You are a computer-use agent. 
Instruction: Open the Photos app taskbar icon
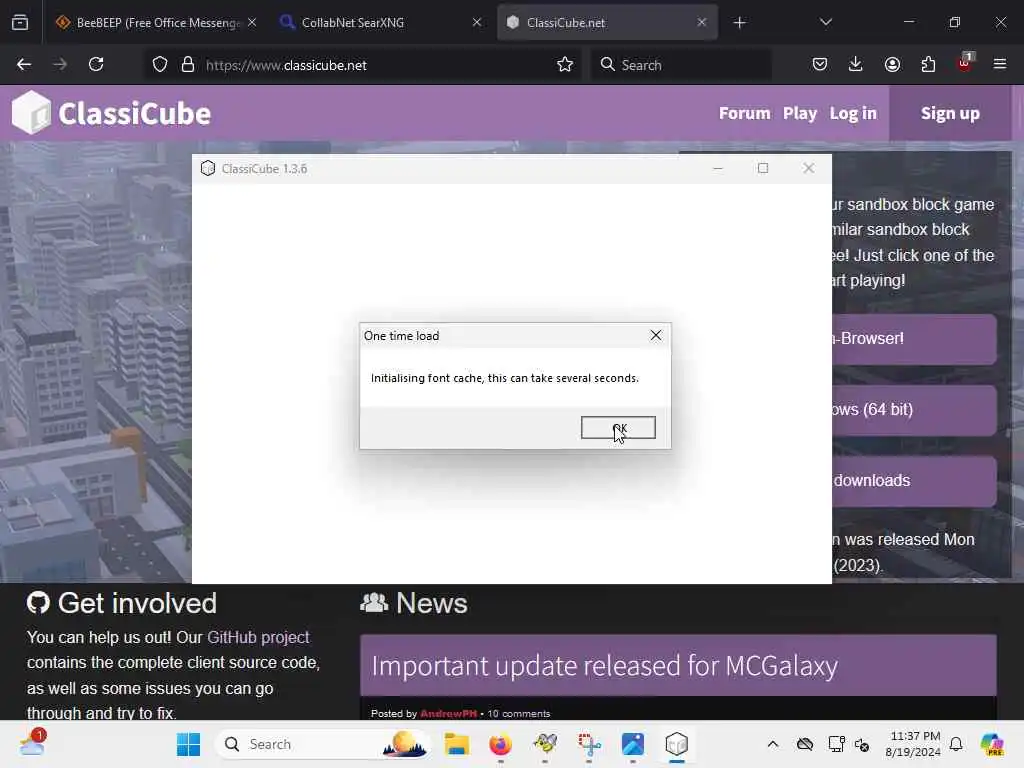pyautogui.click(x=633, y=744)
